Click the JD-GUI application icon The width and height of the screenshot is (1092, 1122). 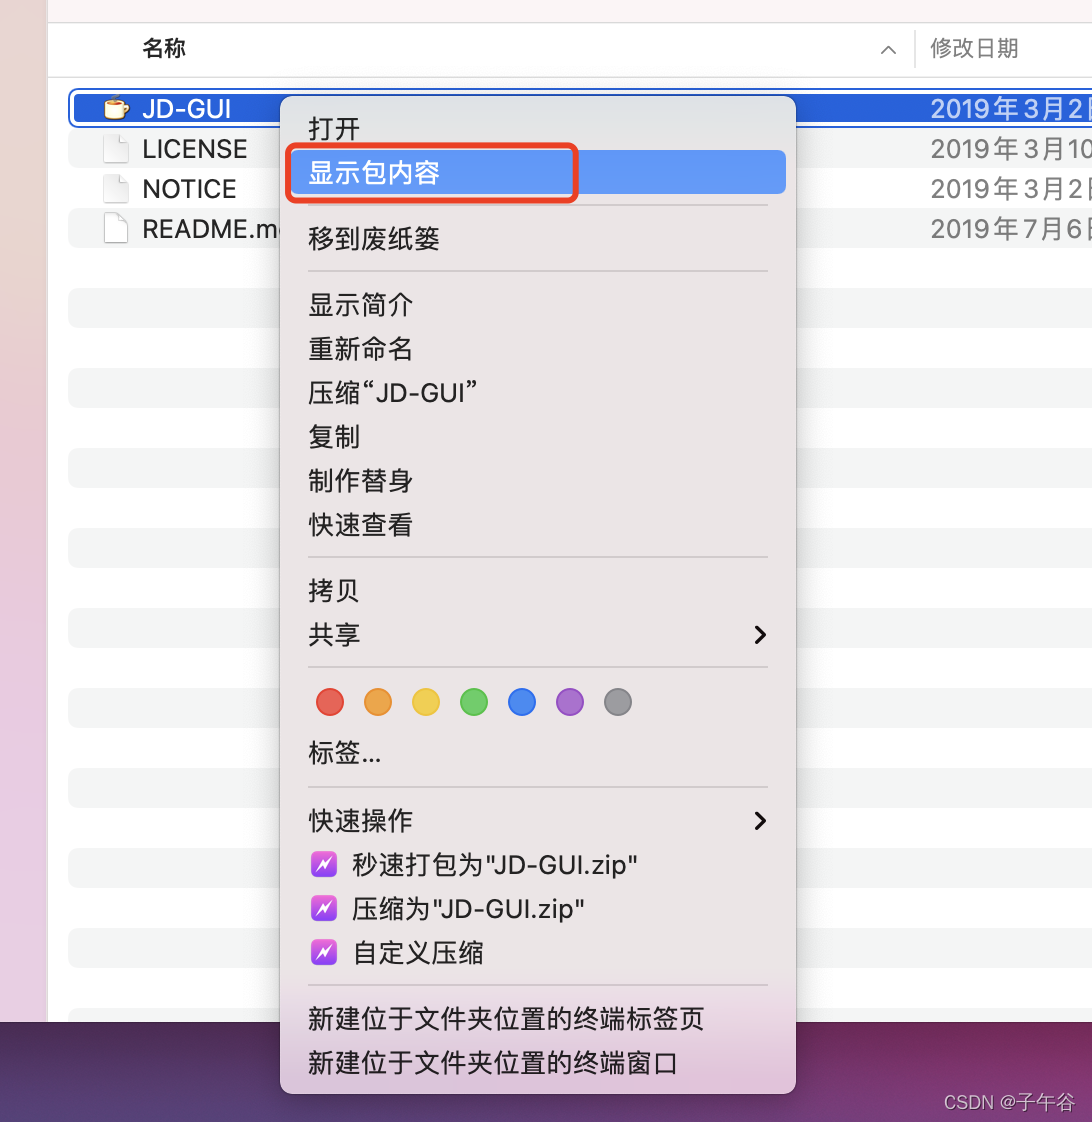(x=114, y=108)
